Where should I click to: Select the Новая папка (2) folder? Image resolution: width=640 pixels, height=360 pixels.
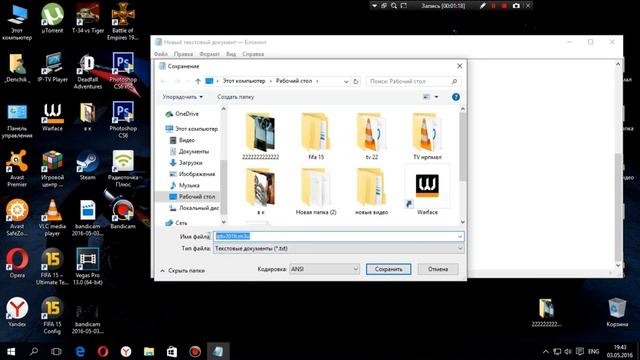pyautogui.click(x=316, y=192)
